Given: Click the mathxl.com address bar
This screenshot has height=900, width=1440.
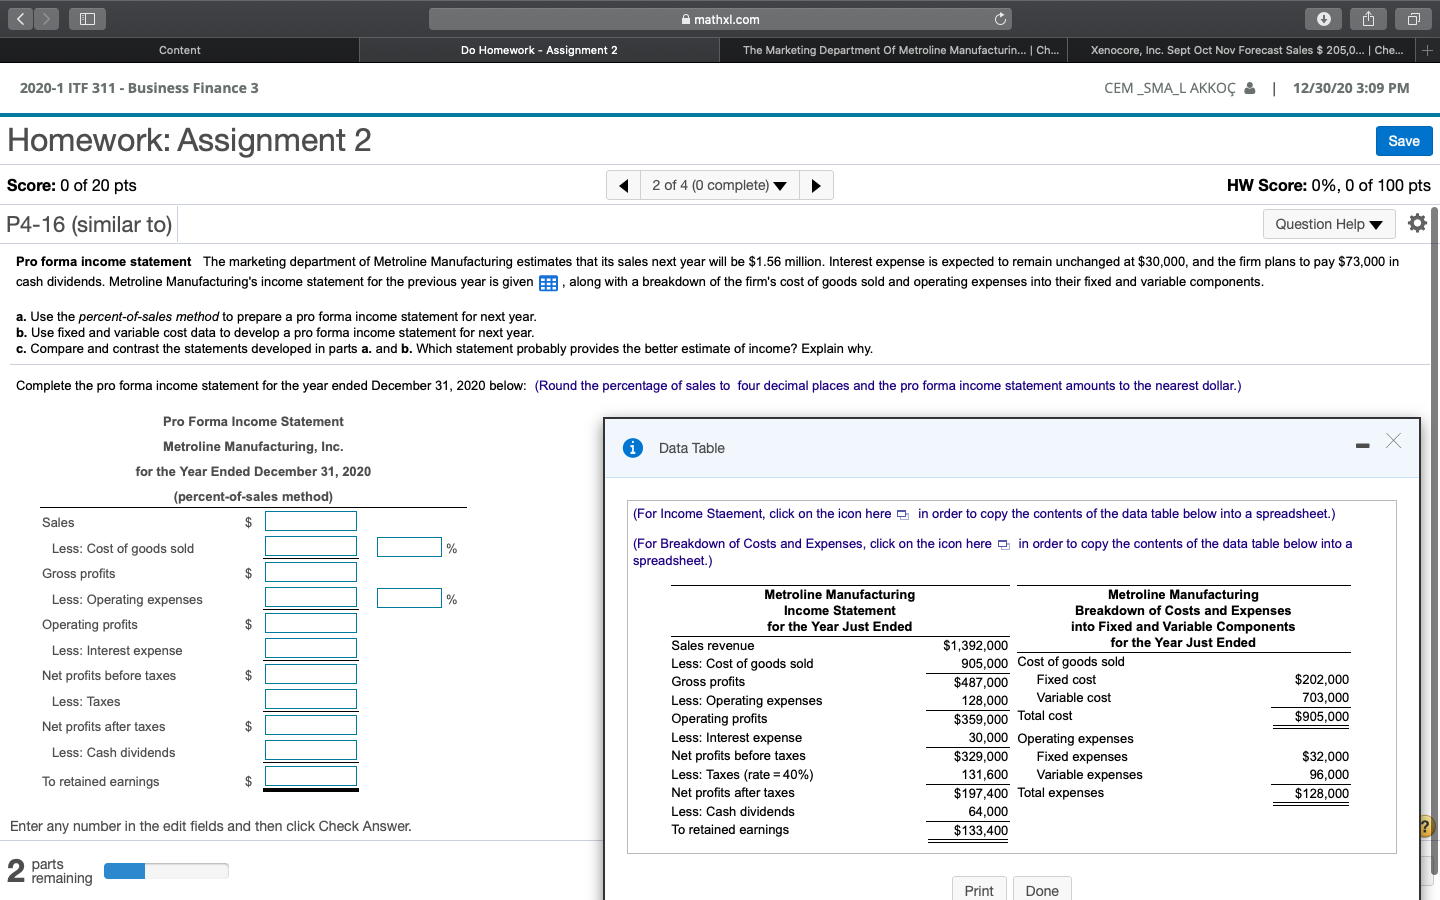Looking at the screenshot, I should pyautogui.click(x=720, y=19).
